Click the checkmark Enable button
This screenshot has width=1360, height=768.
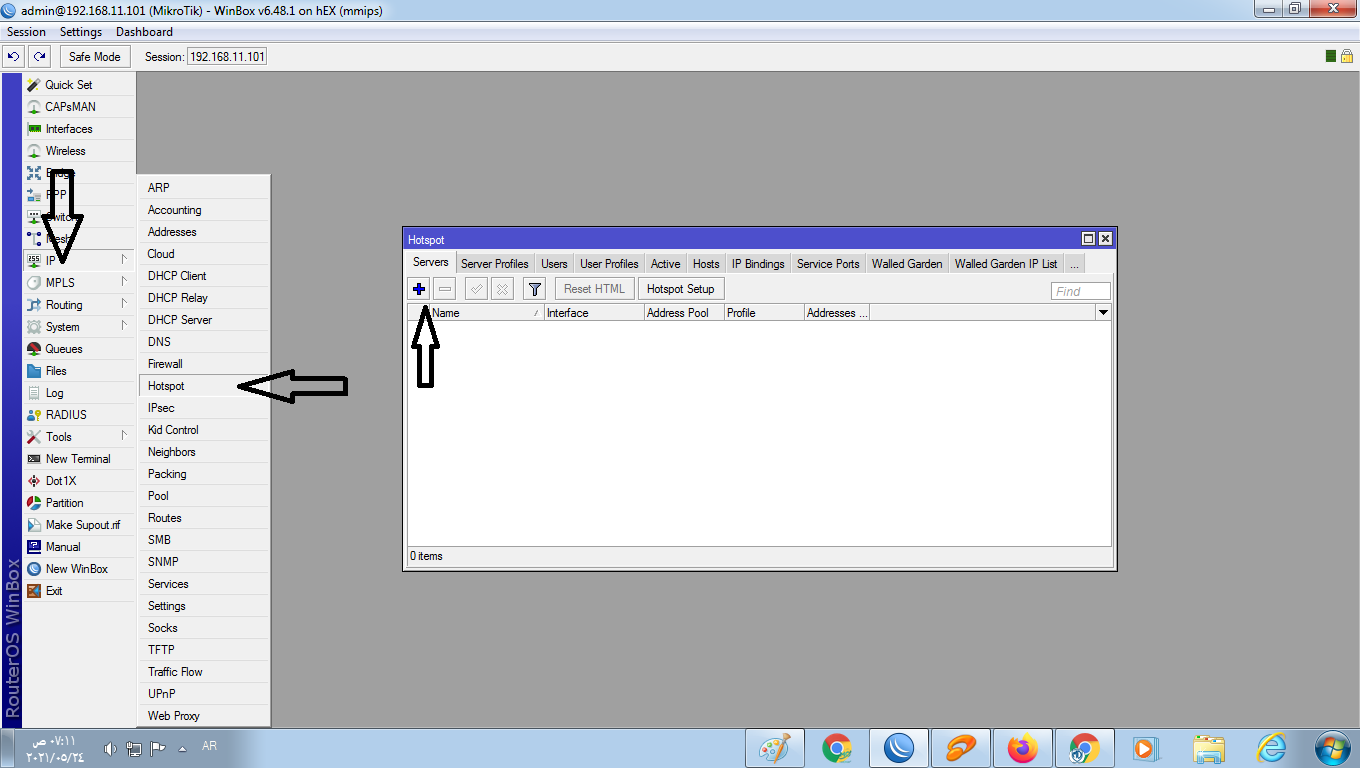click(477, 289)
